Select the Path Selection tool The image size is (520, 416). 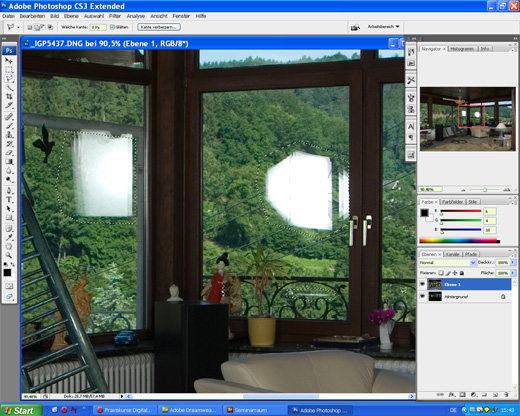pyautogui.click(x=9, y=209)
